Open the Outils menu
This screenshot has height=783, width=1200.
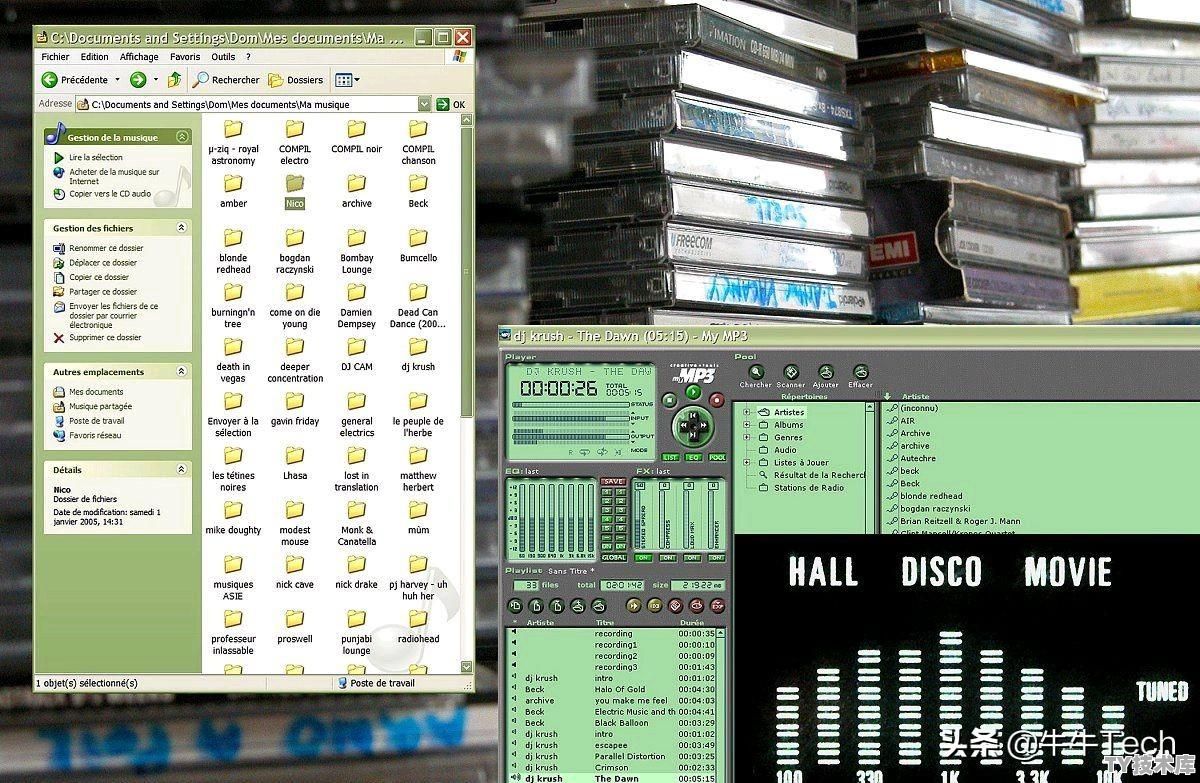pos(223,57)
